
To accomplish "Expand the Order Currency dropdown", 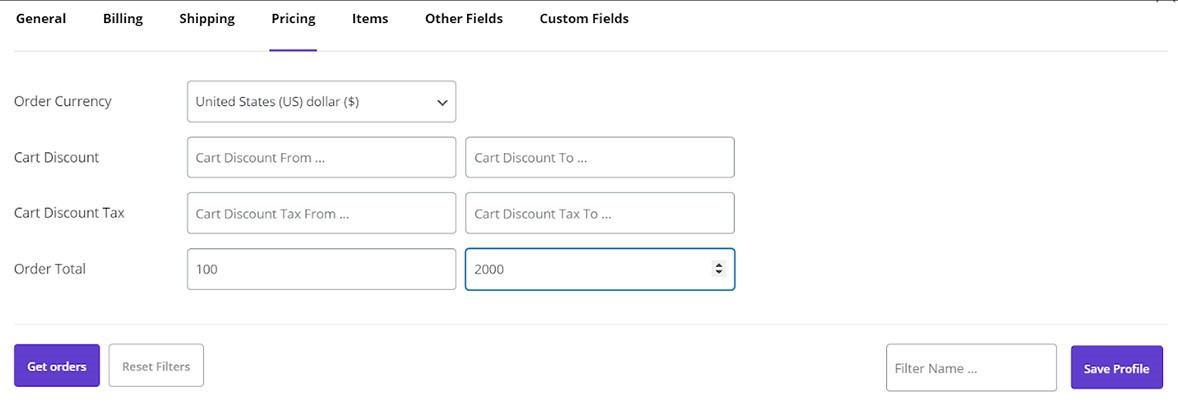I will [x=321, y=102].
